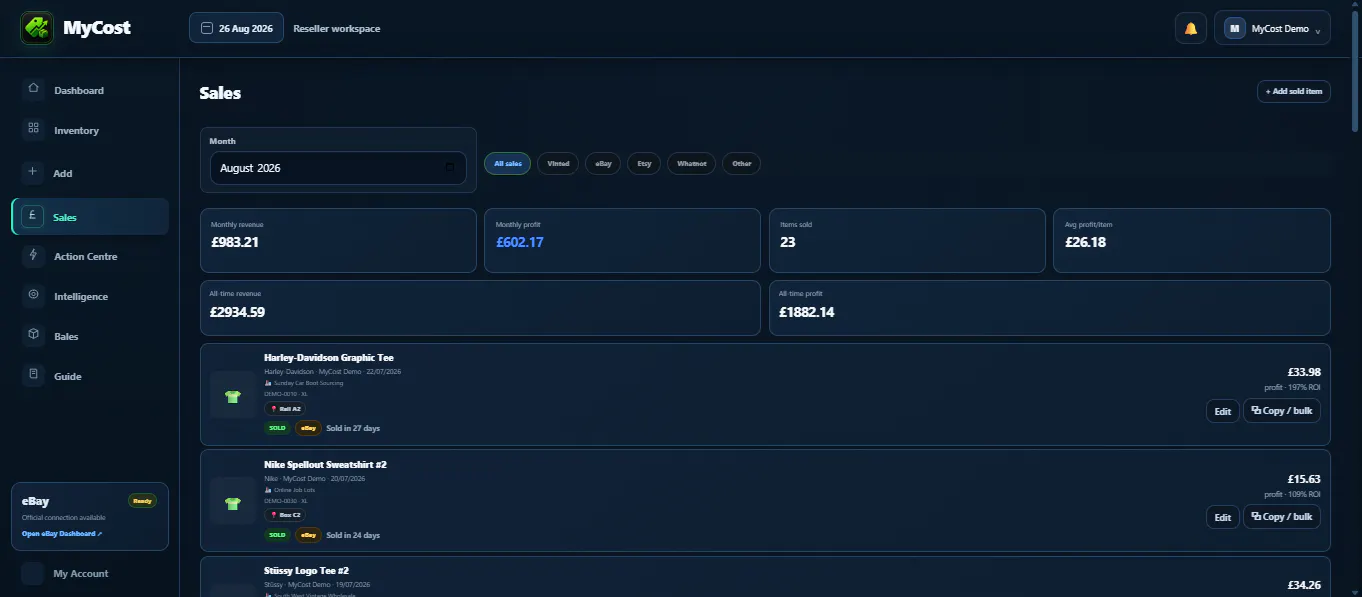Click the Inventory grid icon in sidebar
The image size is (1362, 597).
pos(33,130)
